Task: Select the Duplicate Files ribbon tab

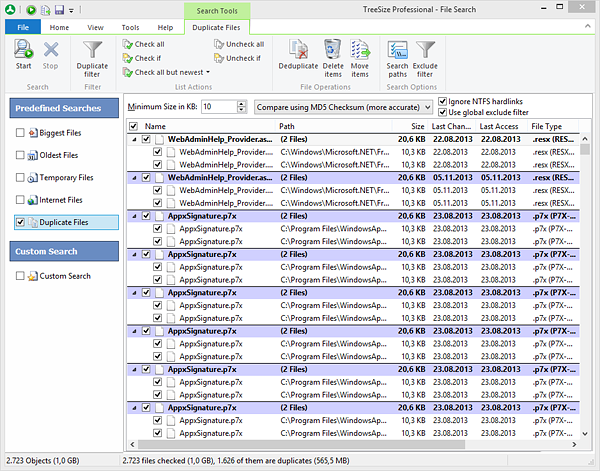Action: click(216, 28)
